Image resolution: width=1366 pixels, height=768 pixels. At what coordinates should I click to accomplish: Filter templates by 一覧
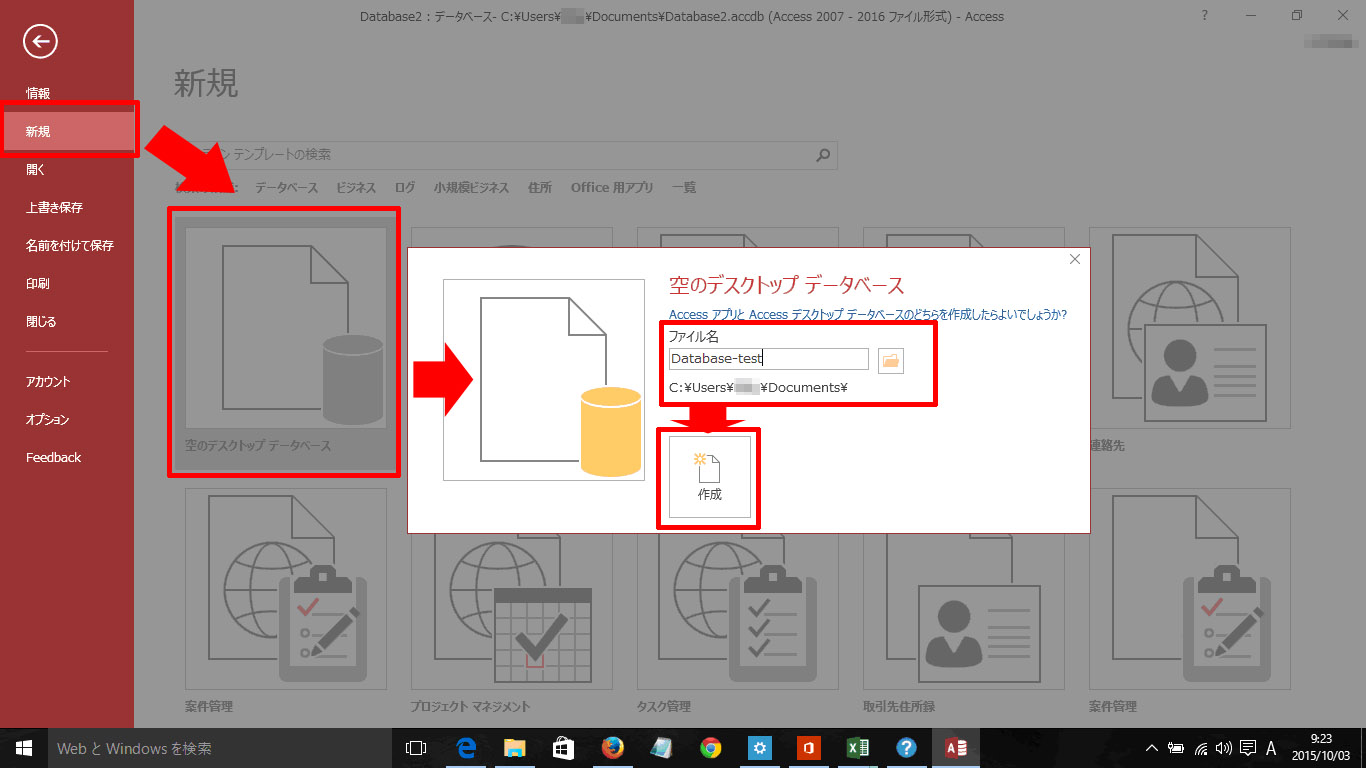click(x=684, y=187)
